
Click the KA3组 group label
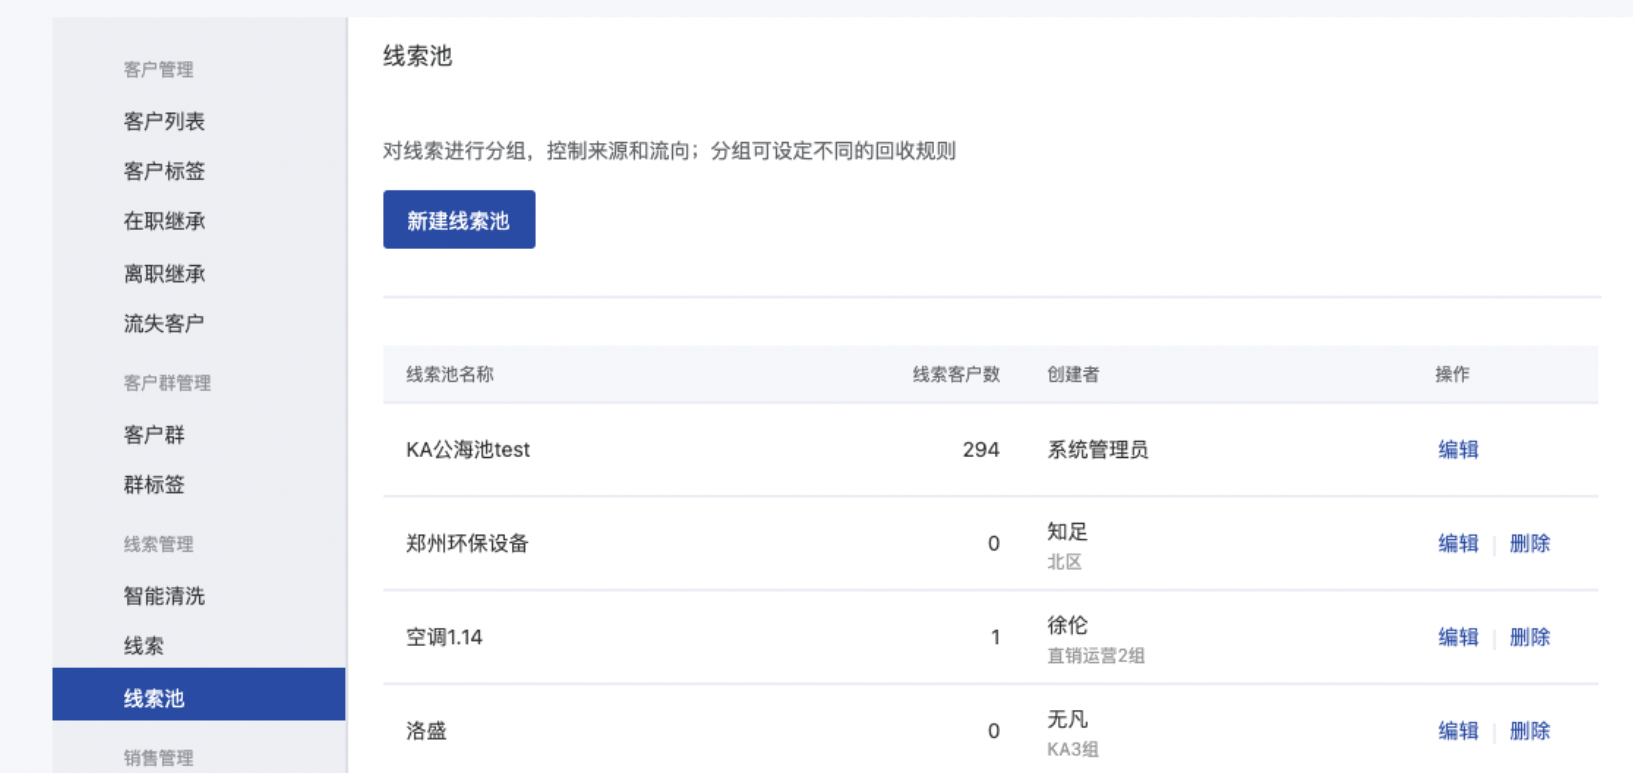[1073, 749]
